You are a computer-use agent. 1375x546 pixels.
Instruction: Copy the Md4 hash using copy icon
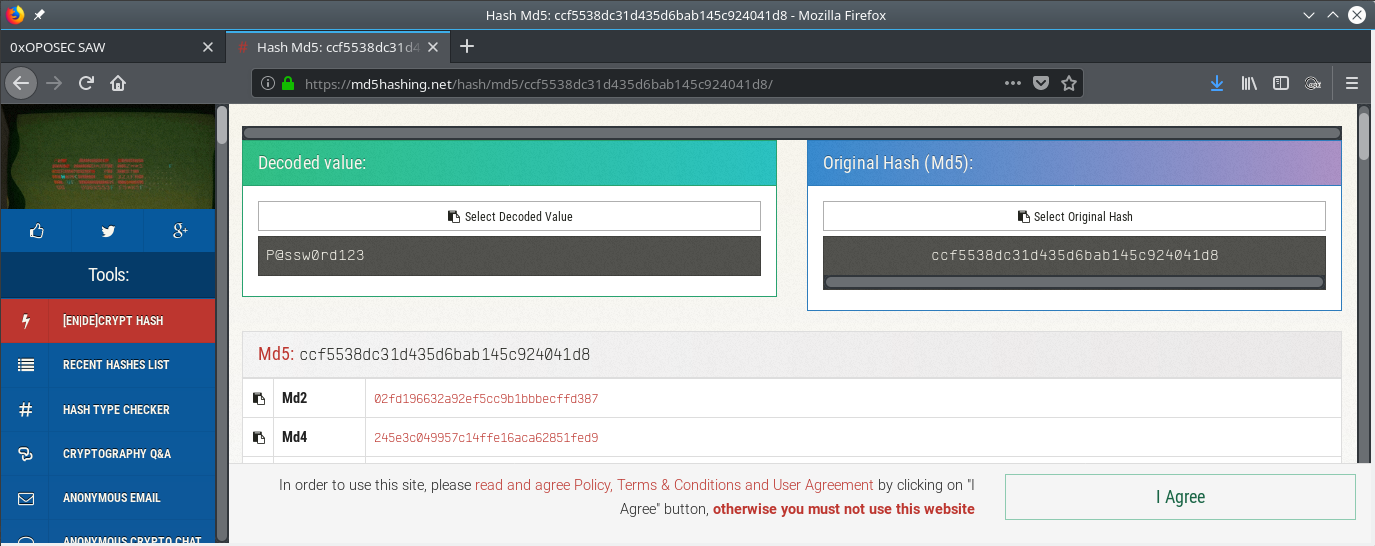point(259,438)
